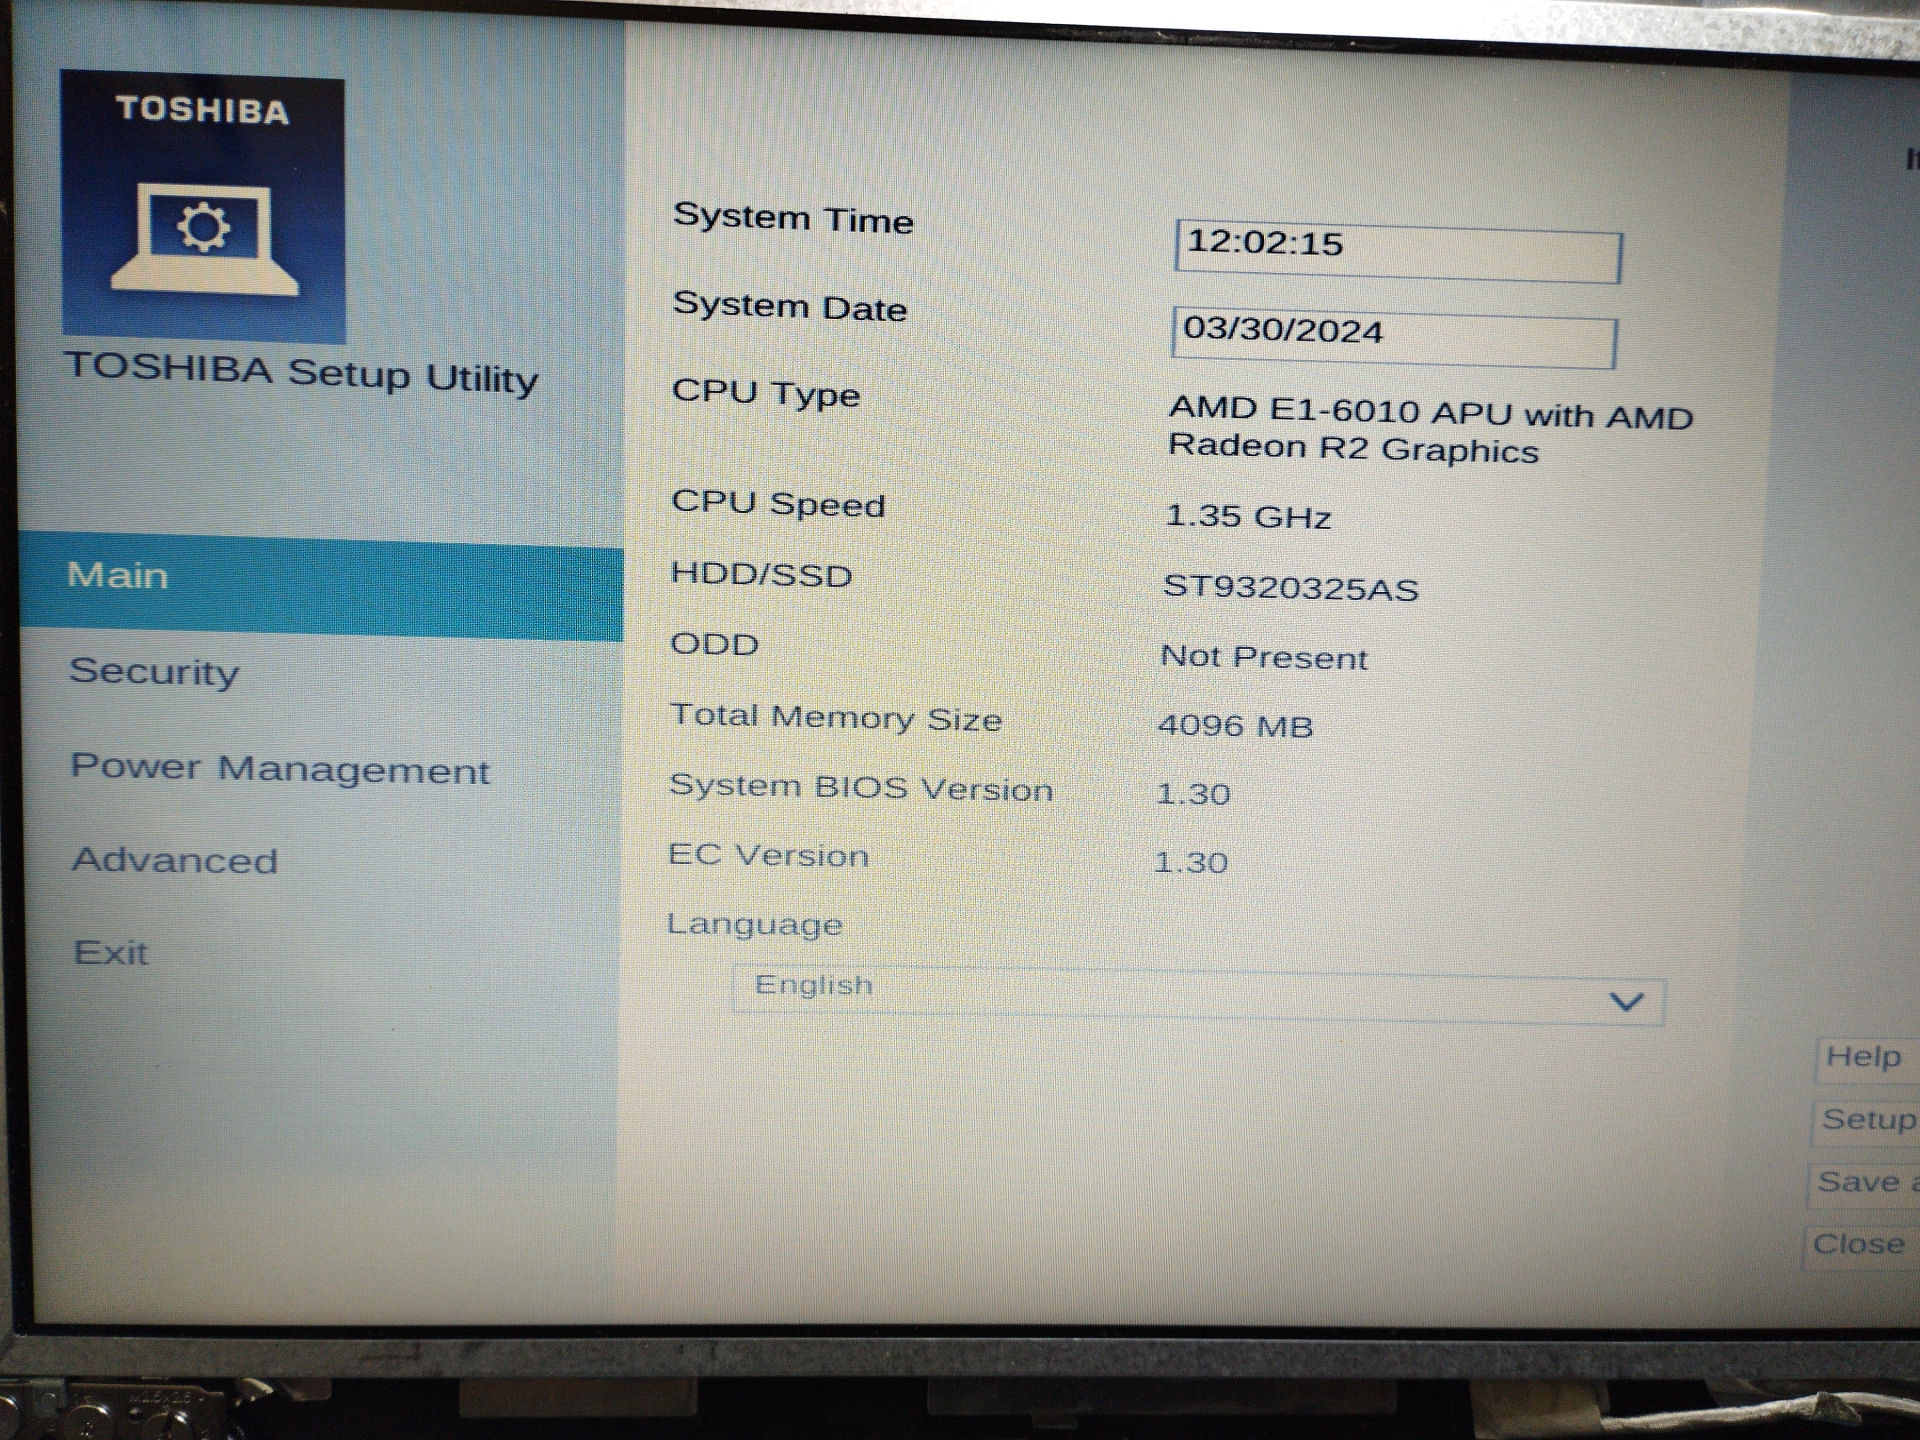Click the Total Memory Size value 4096 MB

tap(1235, 725)
